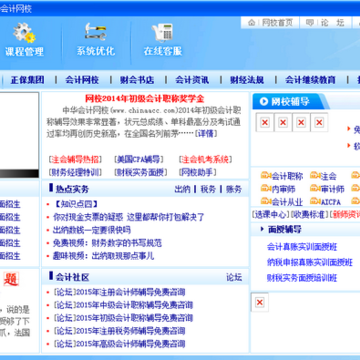Open the 详情 link in article

tap(206, 134)
